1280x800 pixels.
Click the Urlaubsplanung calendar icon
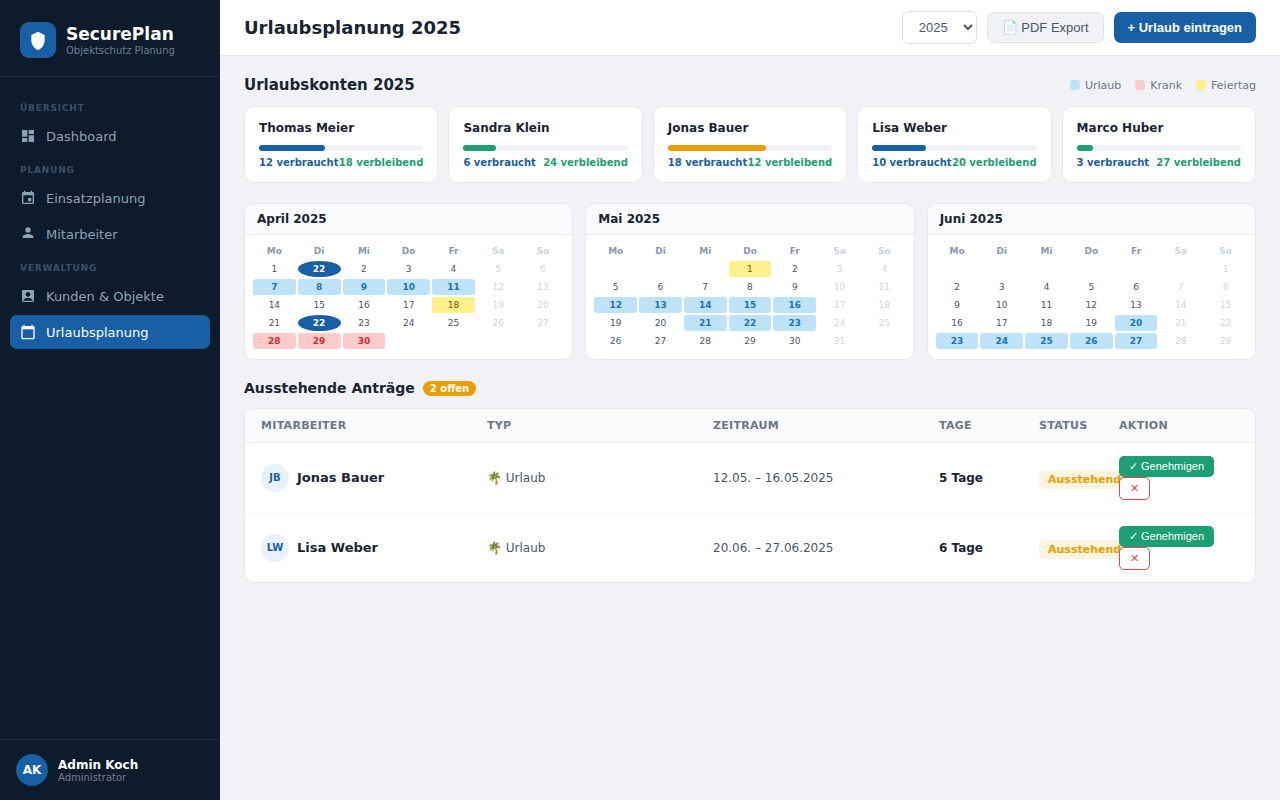click(x=31, y=332)
